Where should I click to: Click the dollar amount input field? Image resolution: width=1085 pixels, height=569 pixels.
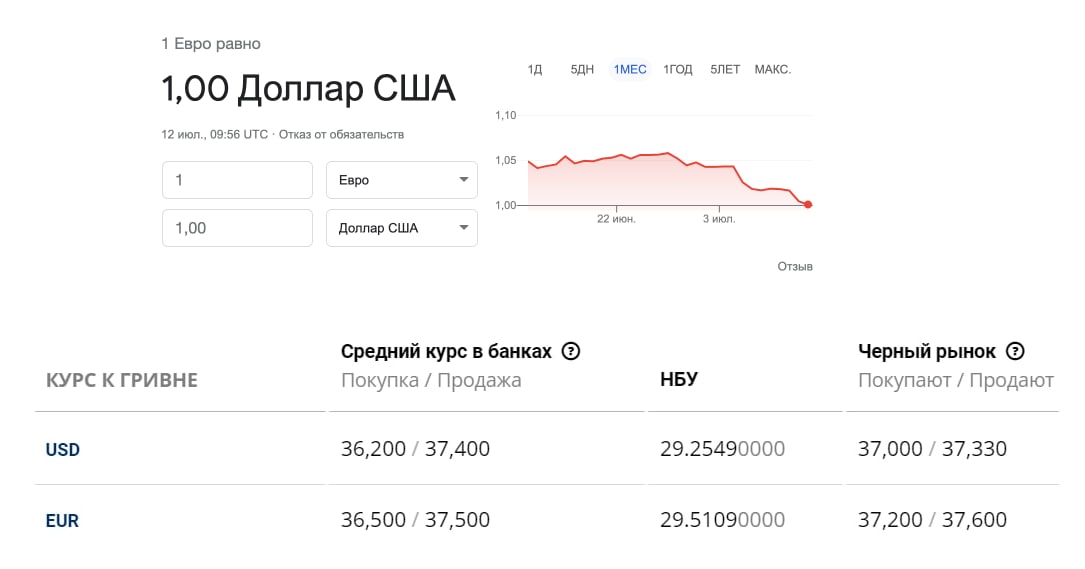pos(237,228)
